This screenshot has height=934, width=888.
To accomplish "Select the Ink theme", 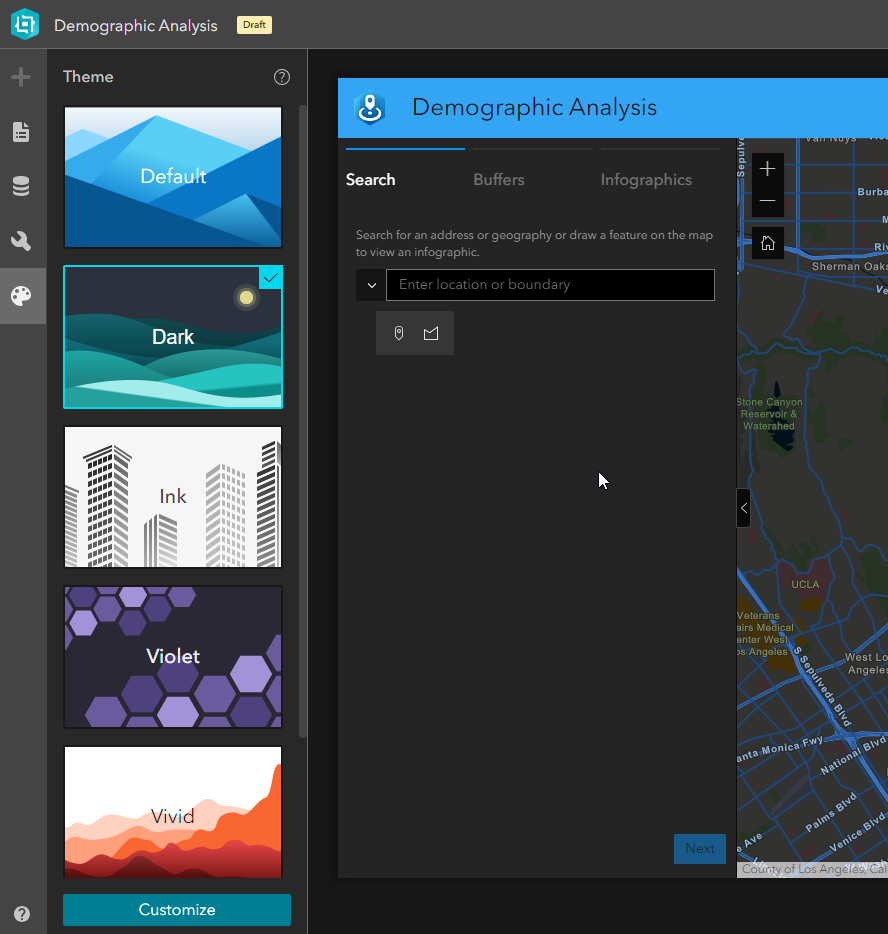I will [172, 495].
